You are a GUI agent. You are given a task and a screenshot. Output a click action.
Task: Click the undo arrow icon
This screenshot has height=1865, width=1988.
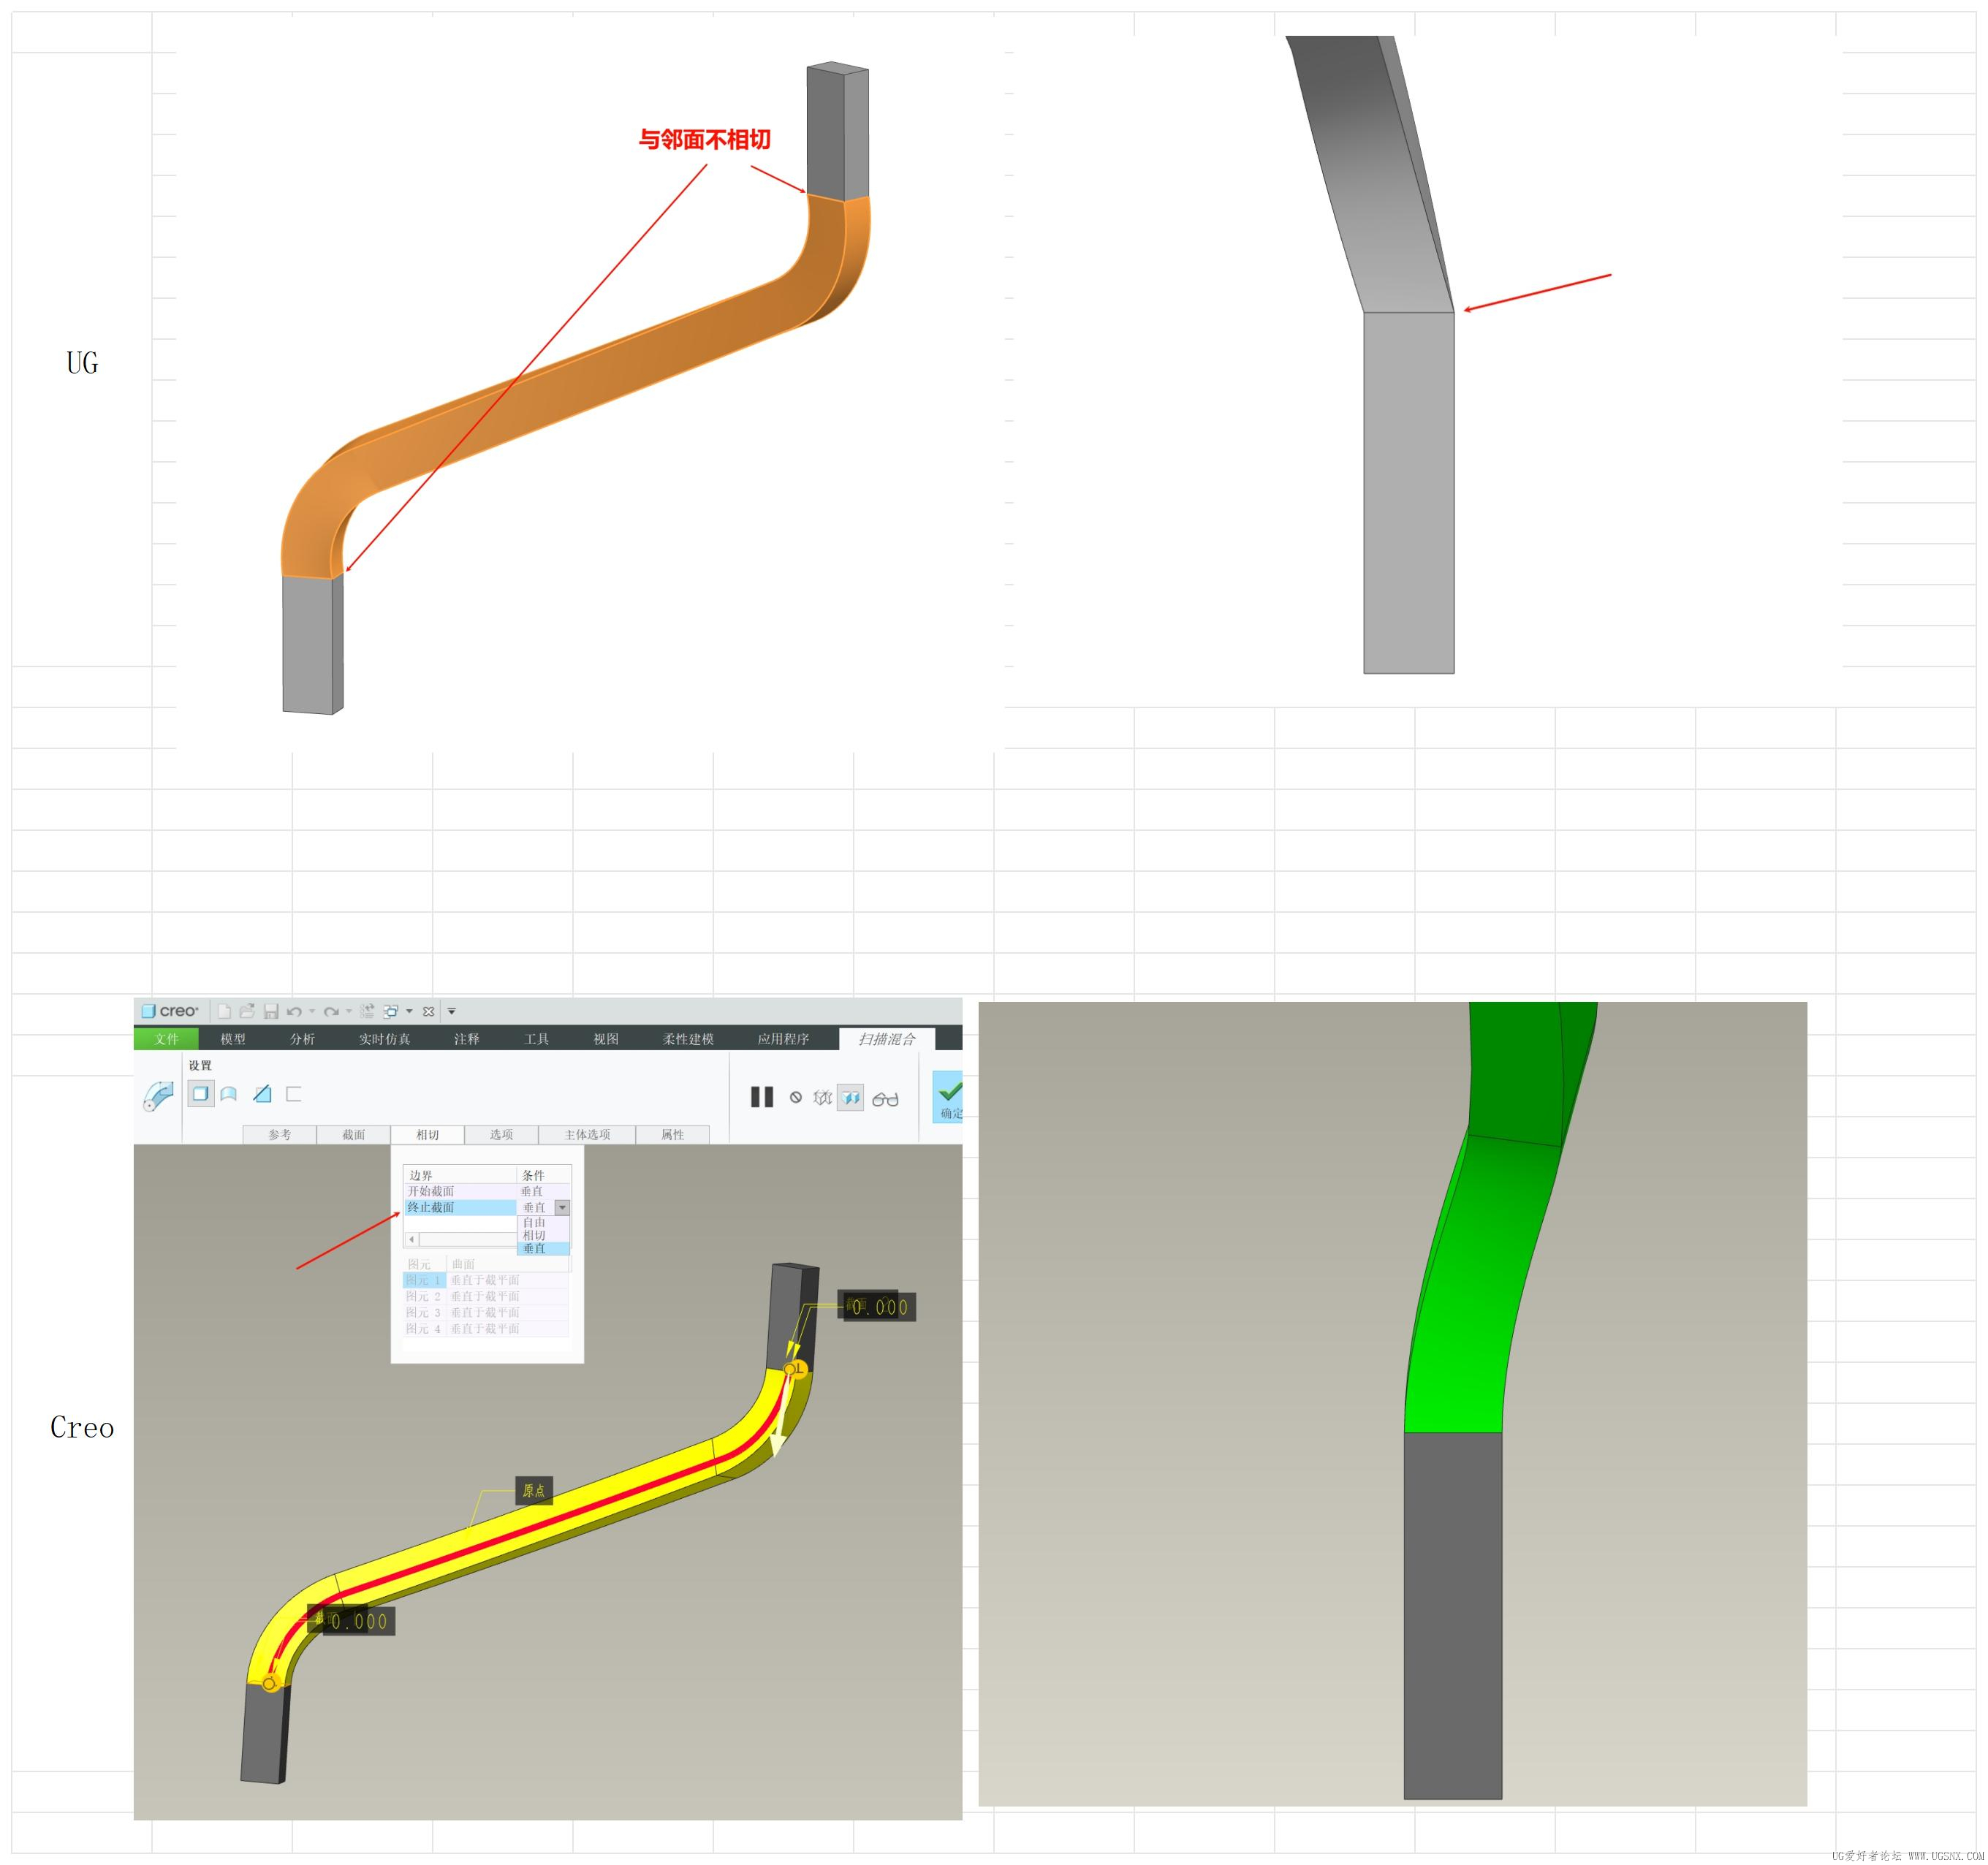point(294,1011)
